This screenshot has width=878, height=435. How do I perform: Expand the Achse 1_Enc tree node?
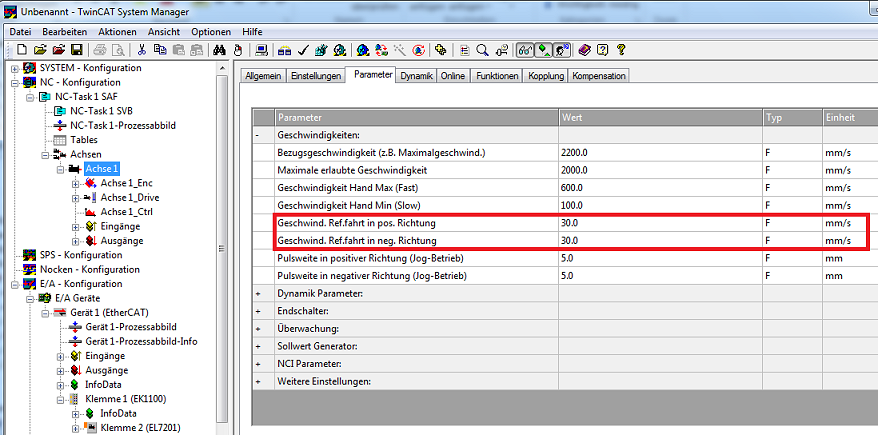click(76, 183)
